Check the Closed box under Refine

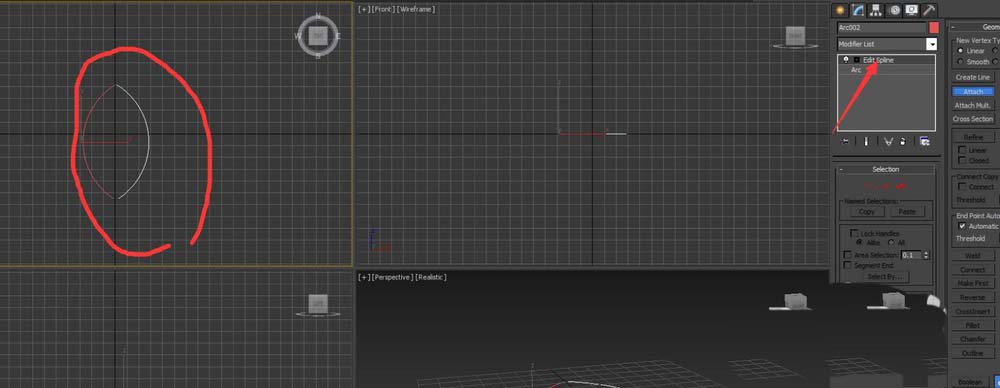[x=962, y=161]
